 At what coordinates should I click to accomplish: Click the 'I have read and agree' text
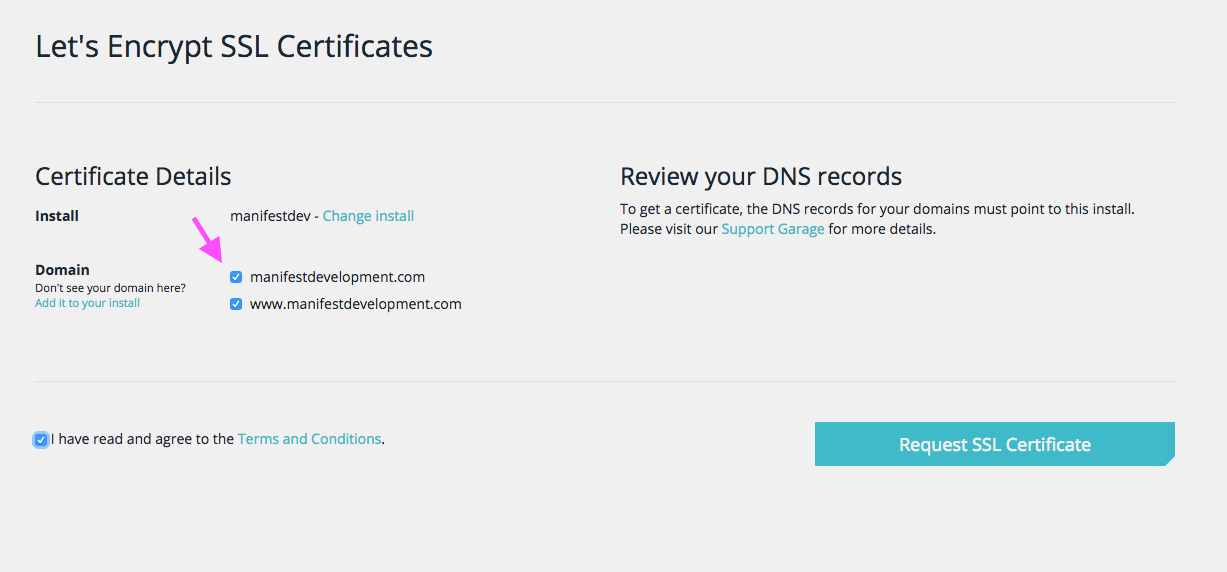pyautogui.click(x=142, y=439)
